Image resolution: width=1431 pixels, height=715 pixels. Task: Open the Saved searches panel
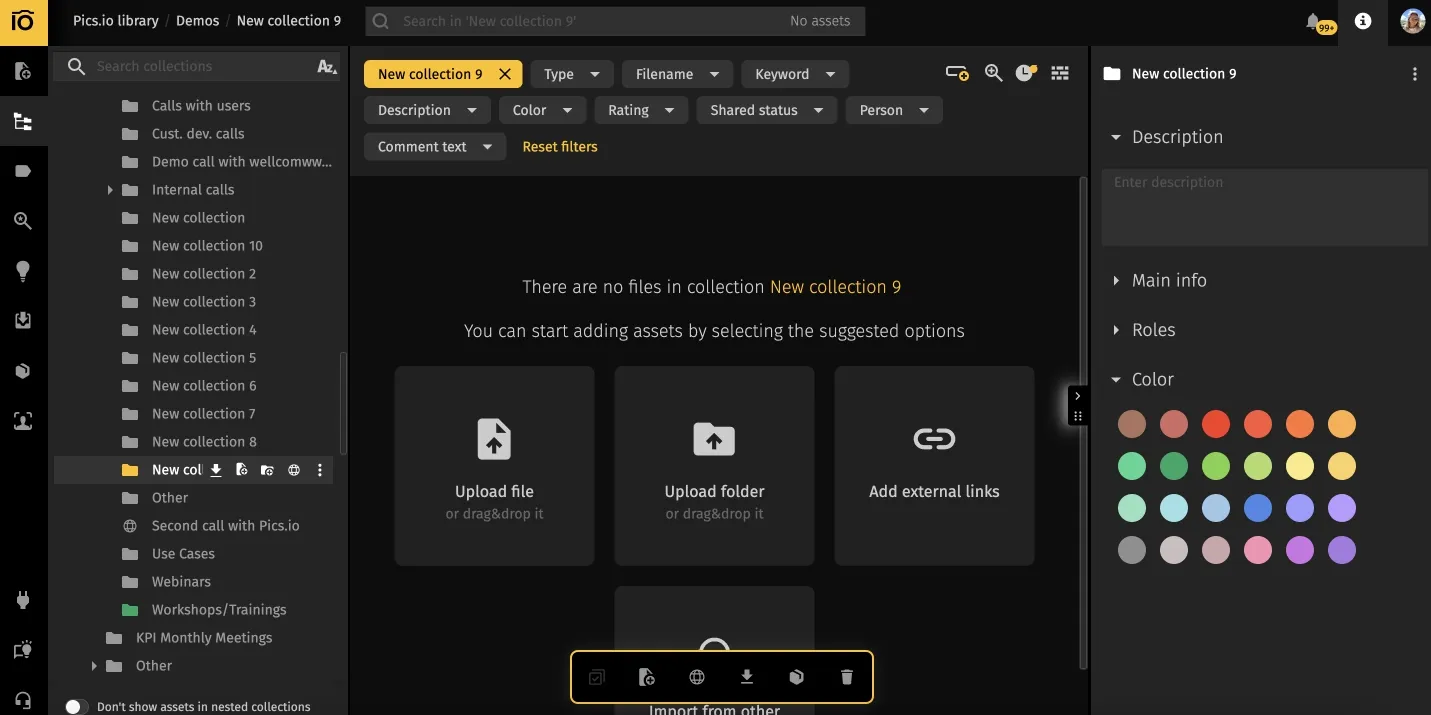(x=24, y=220)
